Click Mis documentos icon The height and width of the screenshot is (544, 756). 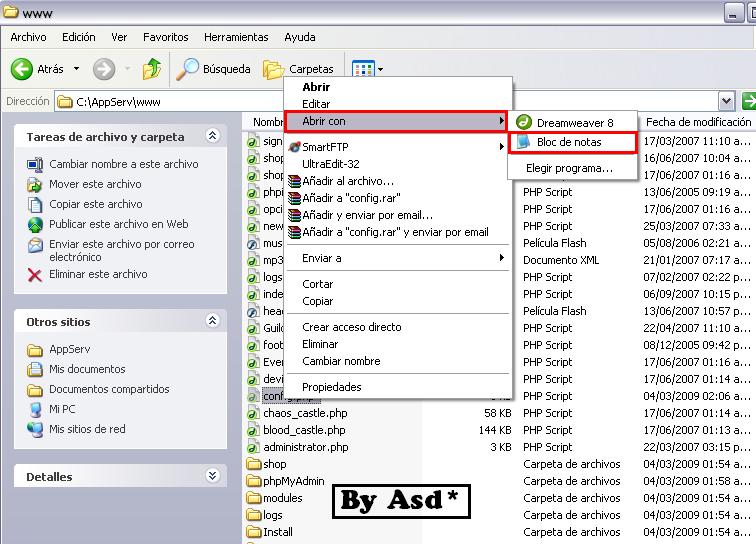pyautogui.click(x=35, y=369)
